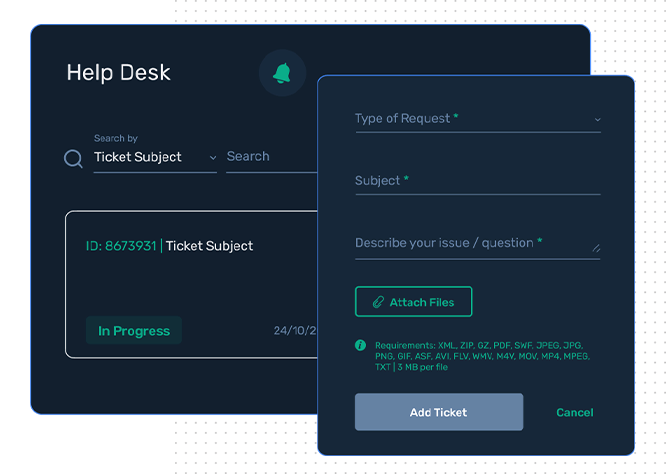
Task: Click the In Progress status badge
Action: 134,330
